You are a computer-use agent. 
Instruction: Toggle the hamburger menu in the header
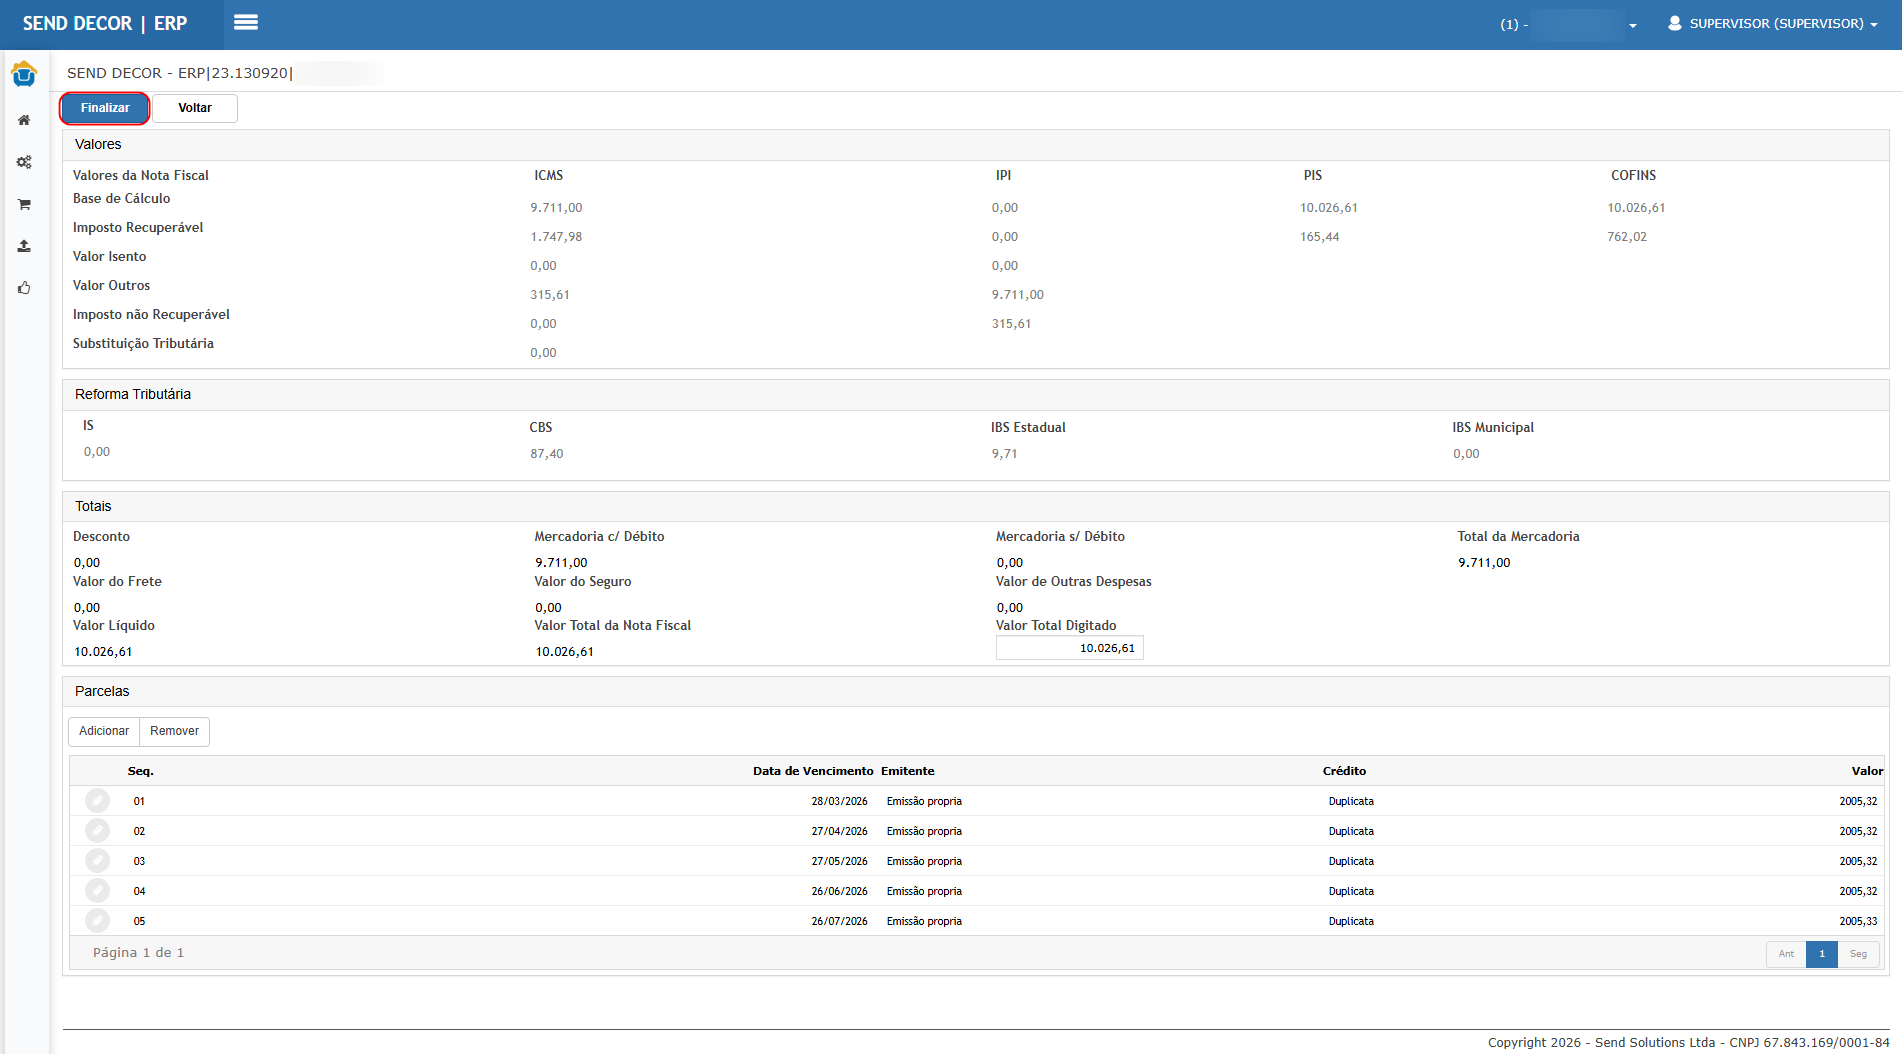tap(246, 23)
